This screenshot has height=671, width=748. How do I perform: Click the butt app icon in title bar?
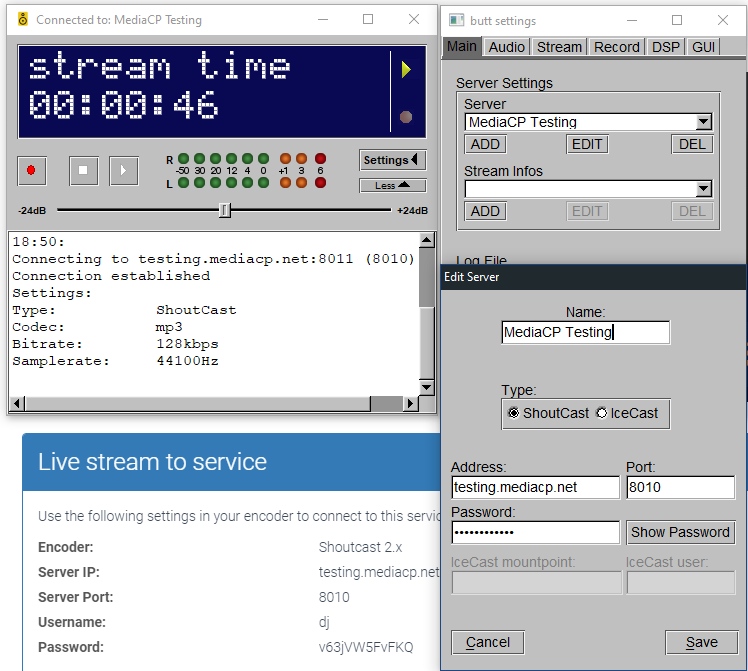pyautogui.click(x=23, y=20)
